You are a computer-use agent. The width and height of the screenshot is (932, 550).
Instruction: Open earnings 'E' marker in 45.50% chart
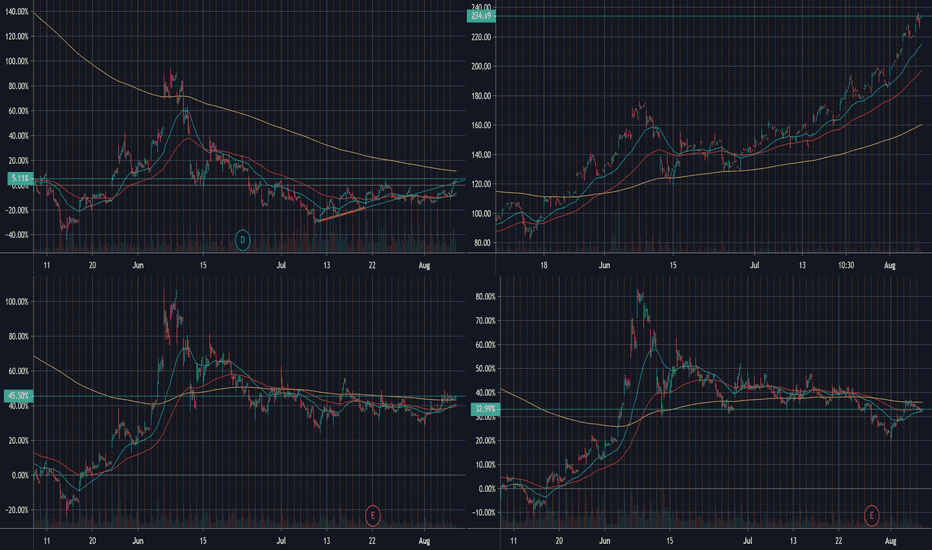coord(373,515)
